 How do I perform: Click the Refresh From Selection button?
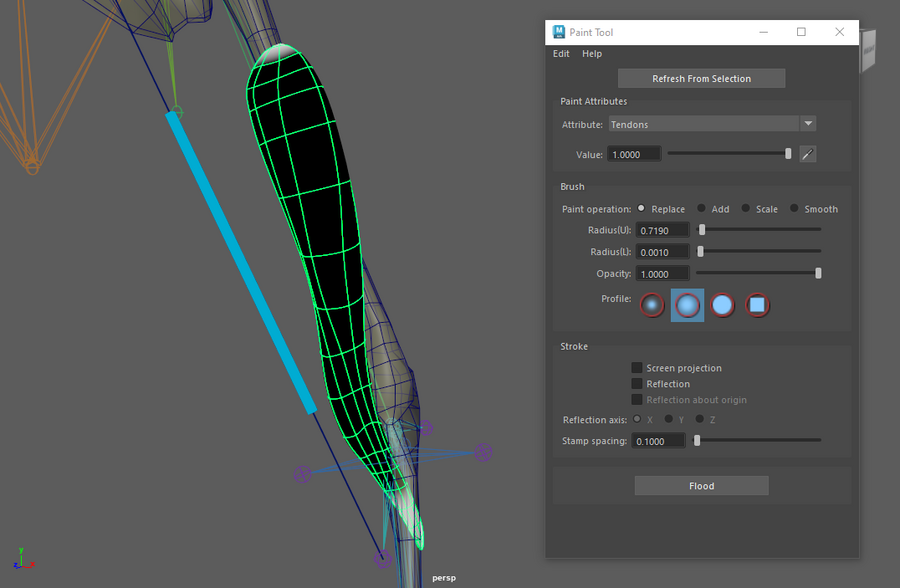(x=701, y=78)
